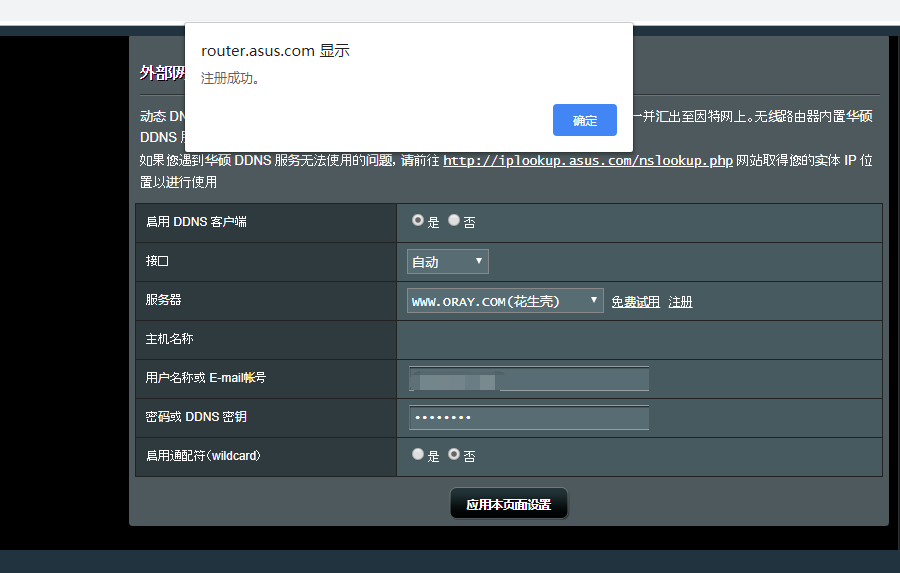This screenshot has width=900, height=573.
Task: Click the 注册 link beside server dropdown
Action: point(680,301)
